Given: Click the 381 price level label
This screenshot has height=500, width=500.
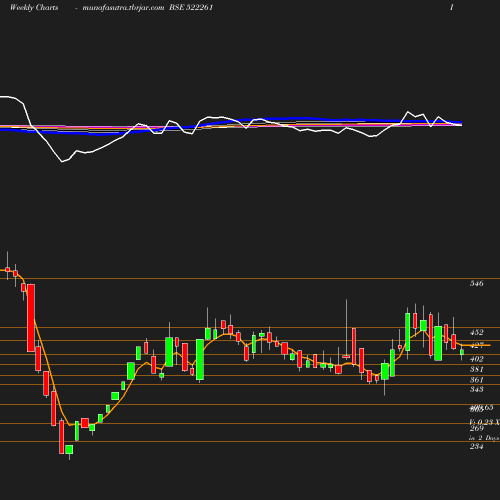Looking at the screenshot, I should 476,369.
